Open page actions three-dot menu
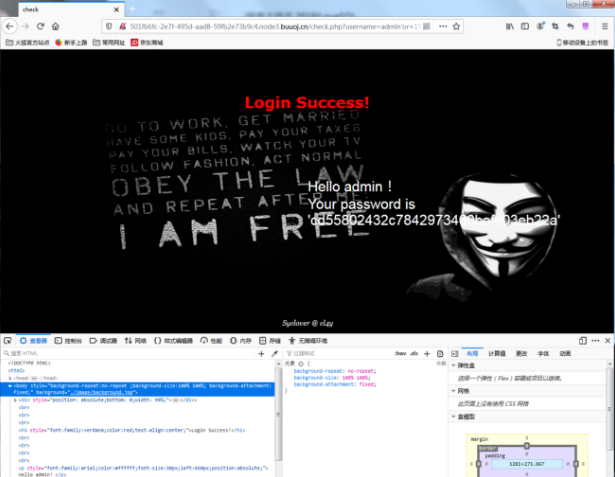615x477 pixels. (x=443, y=26)
